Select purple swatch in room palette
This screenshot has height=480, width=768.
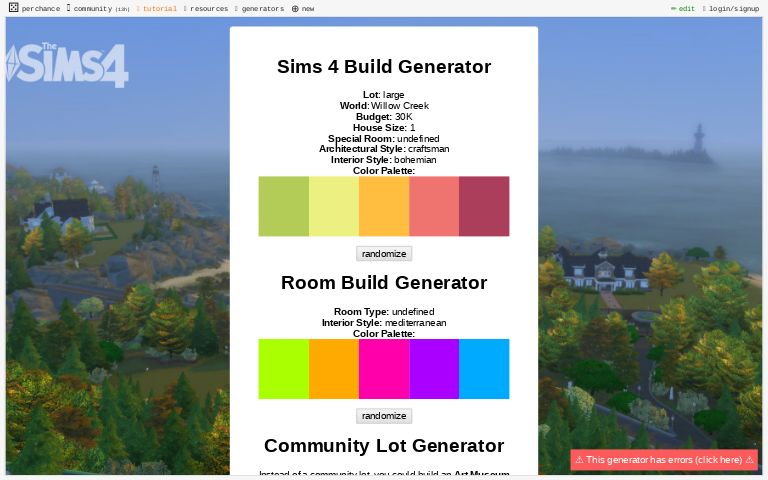434,369
